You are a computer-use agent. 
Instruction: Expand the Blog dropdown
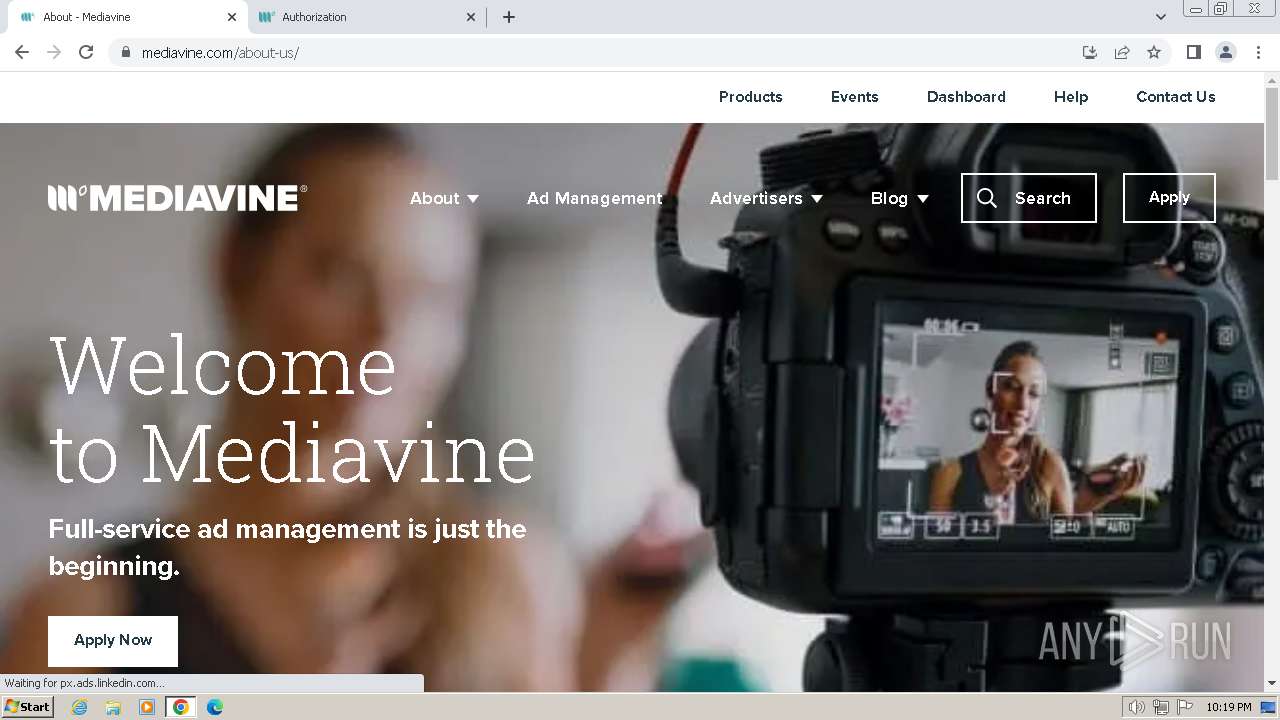click(899, 198)
